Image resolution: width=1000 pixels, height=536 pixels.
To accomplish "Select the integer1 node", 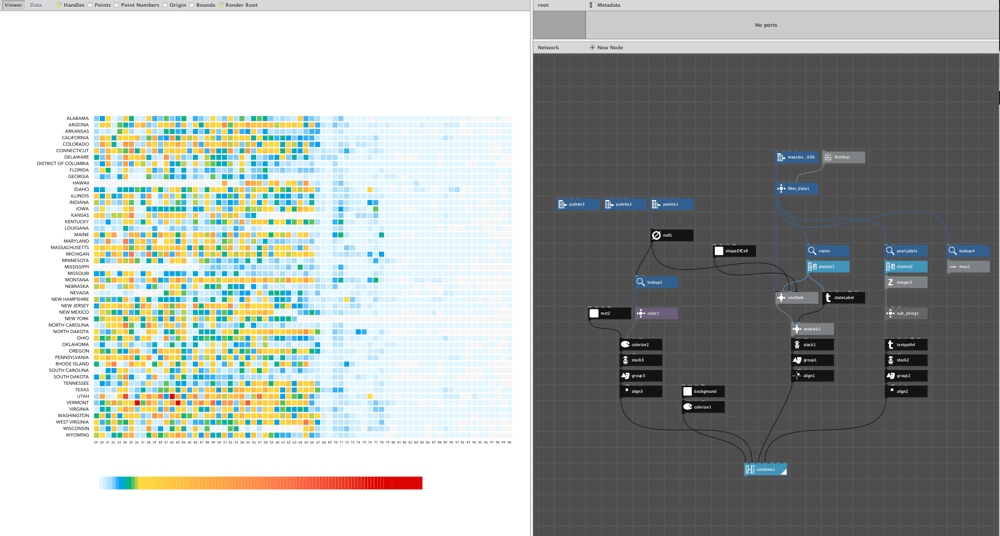I will click(906, 282).
